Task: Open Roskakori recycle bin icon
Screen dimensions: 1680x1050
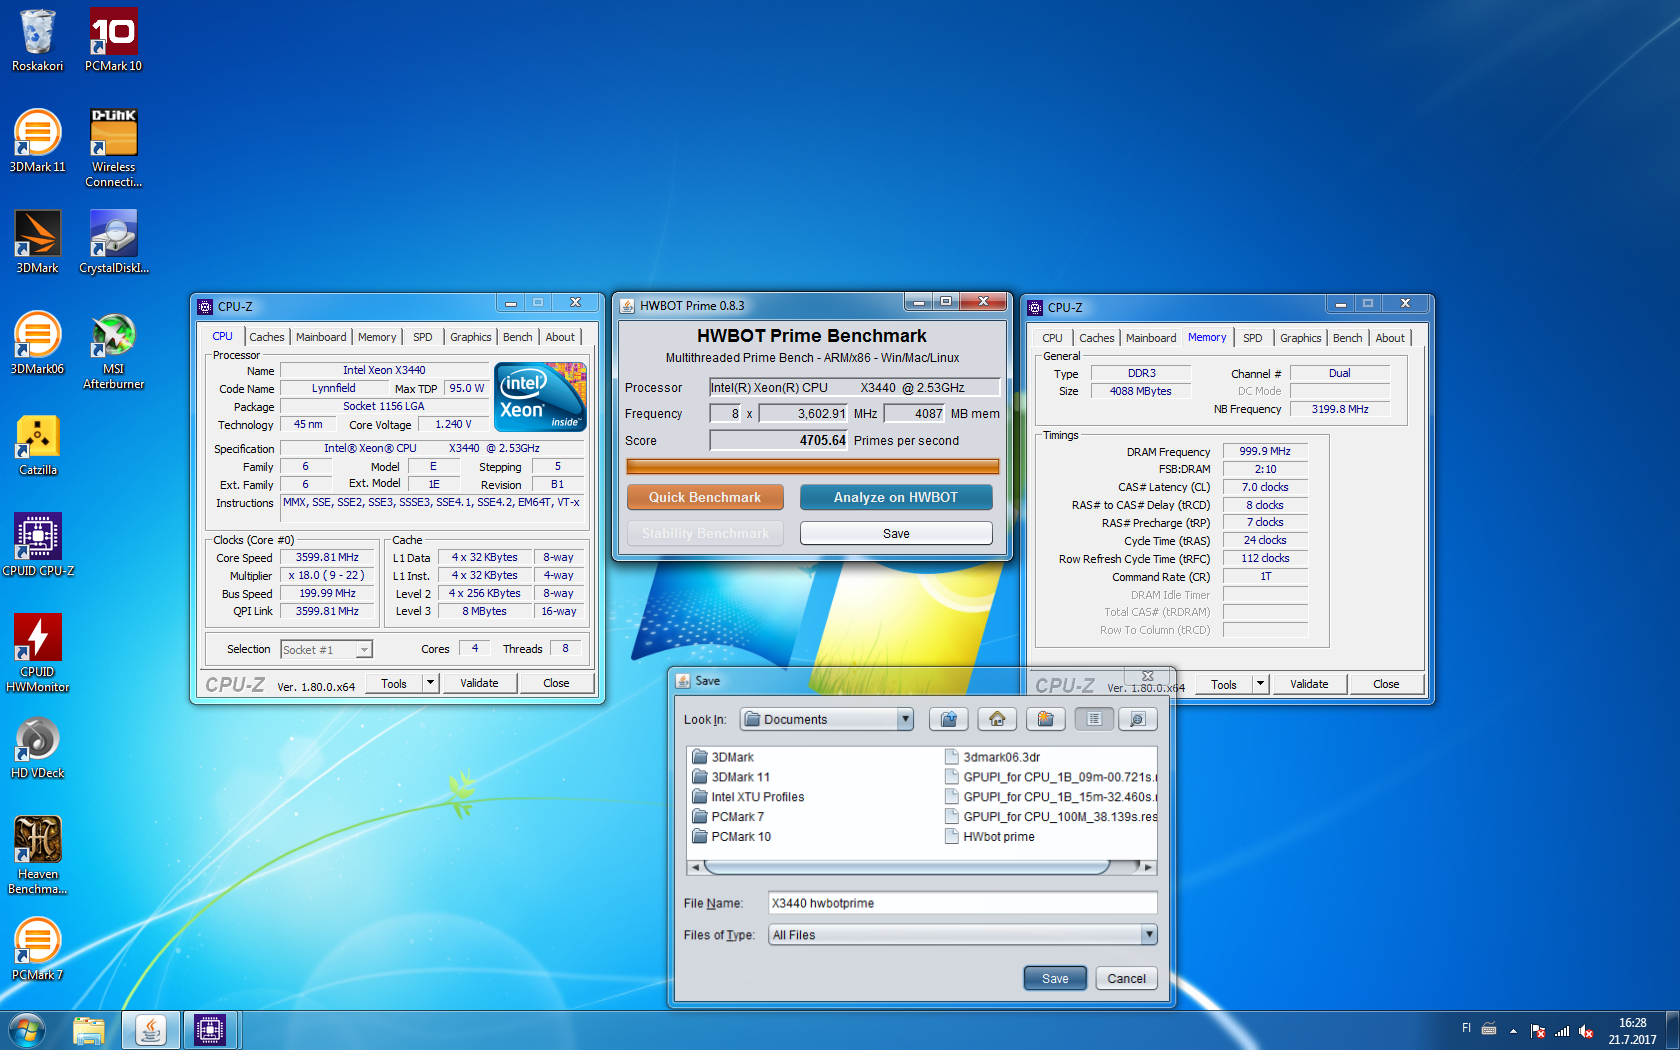Action: (37, 41)
